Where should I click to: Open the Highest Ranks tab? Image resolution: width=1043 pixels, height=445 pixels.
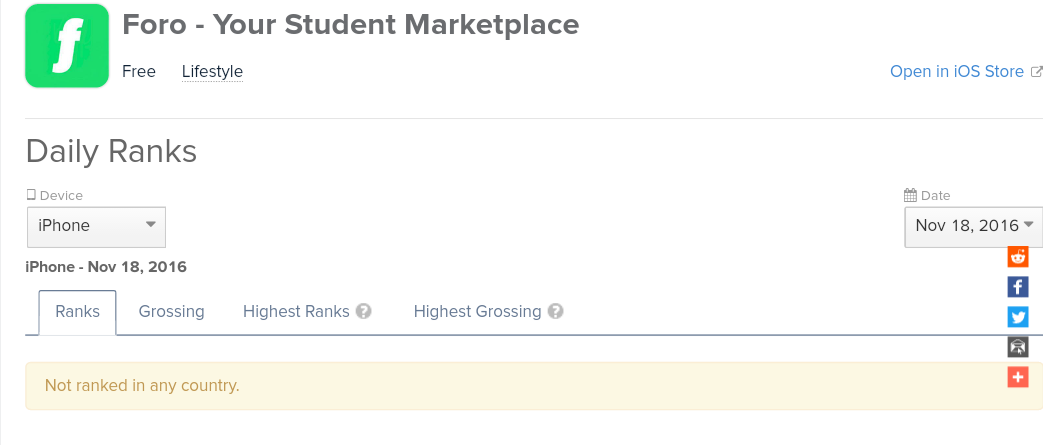296,312
